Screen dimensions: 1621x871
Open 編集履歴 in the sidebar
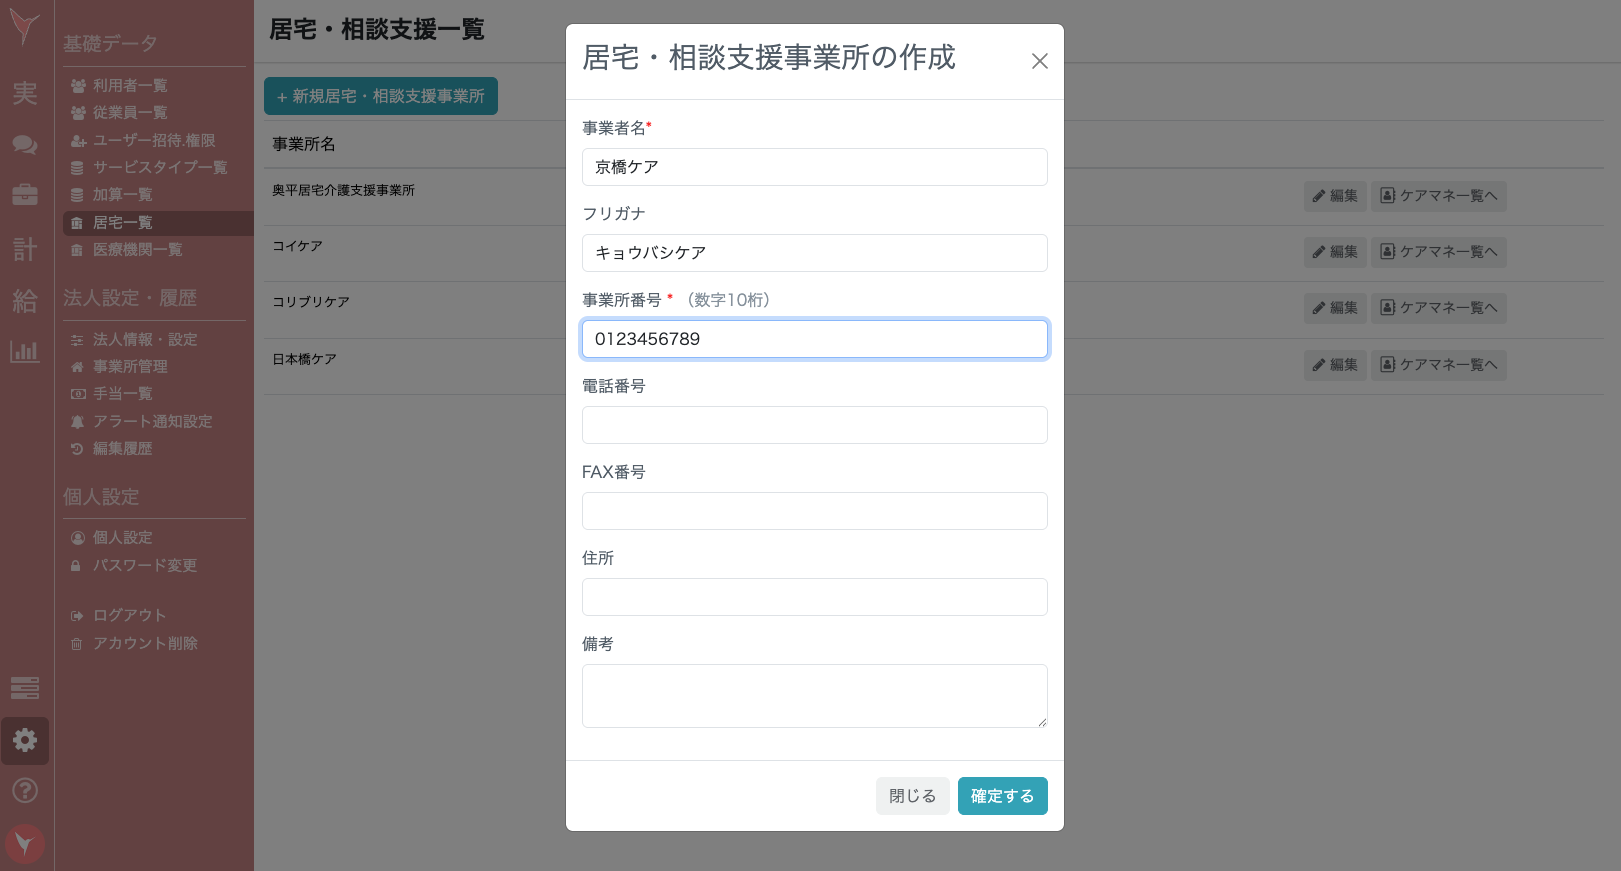point(123,449)
